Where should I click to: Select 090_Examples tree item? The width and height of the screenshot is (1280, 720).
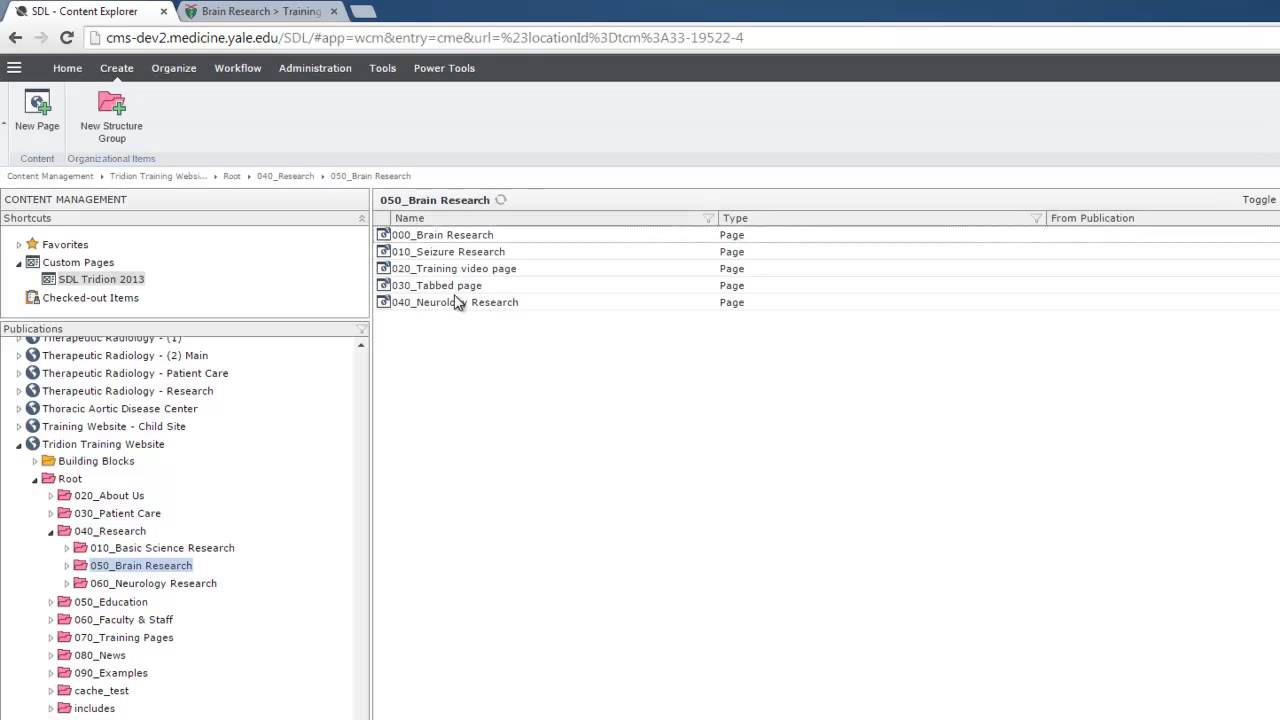coord(111,673)
